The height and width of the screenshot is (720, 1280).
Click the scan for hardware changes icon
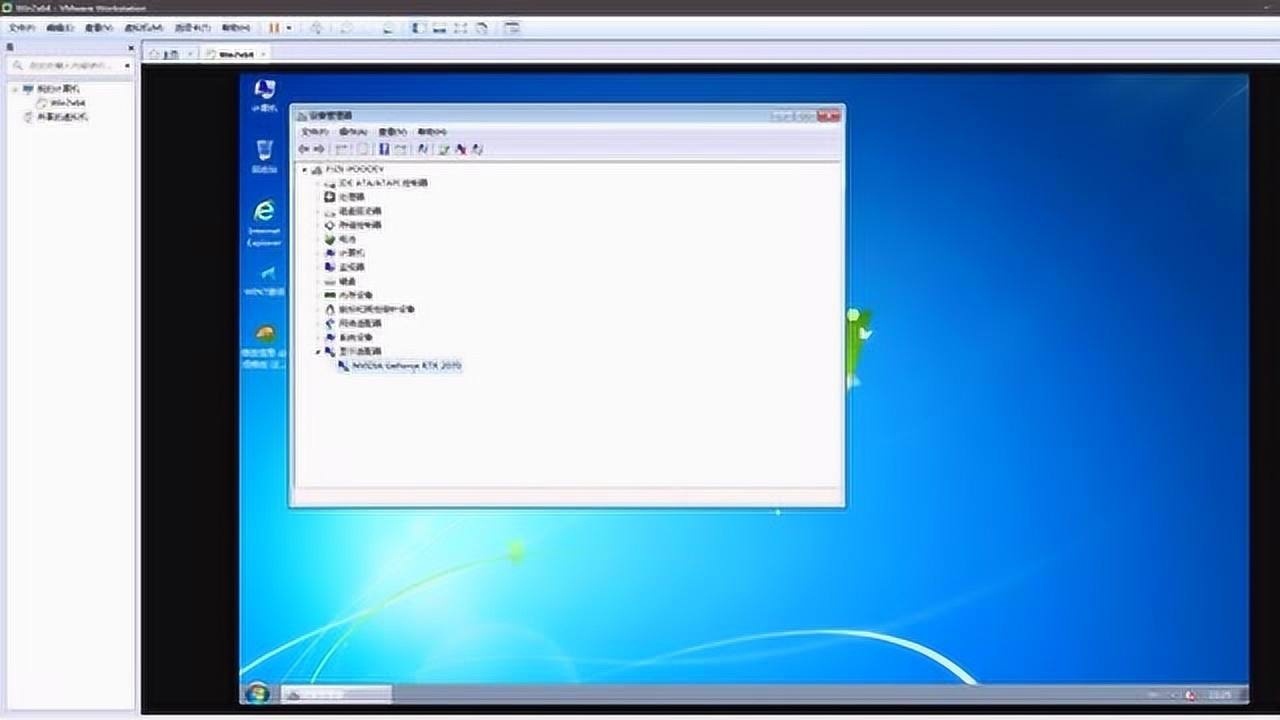(423, 150)
